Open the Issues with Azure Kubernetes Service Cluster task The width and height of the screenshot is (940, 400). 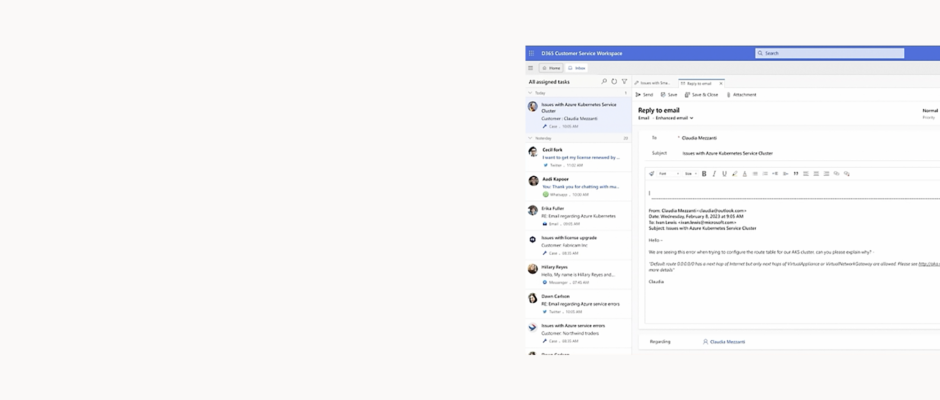[579, 115]
